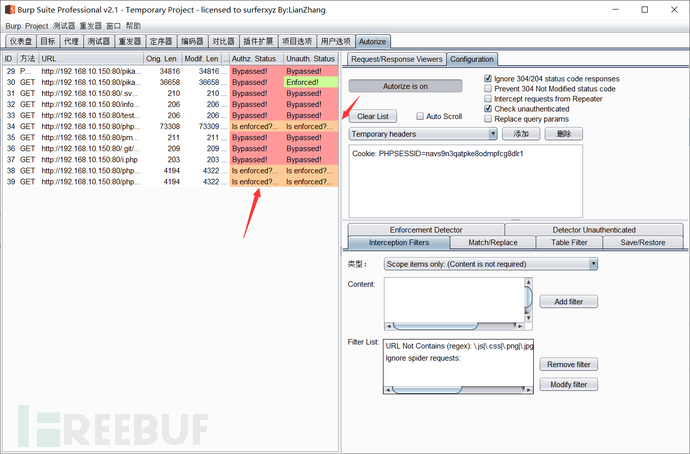Viewport: 690px width, 454px height.
Task: Enable Intercept requests from Repeater
Action: coord(488,99)
